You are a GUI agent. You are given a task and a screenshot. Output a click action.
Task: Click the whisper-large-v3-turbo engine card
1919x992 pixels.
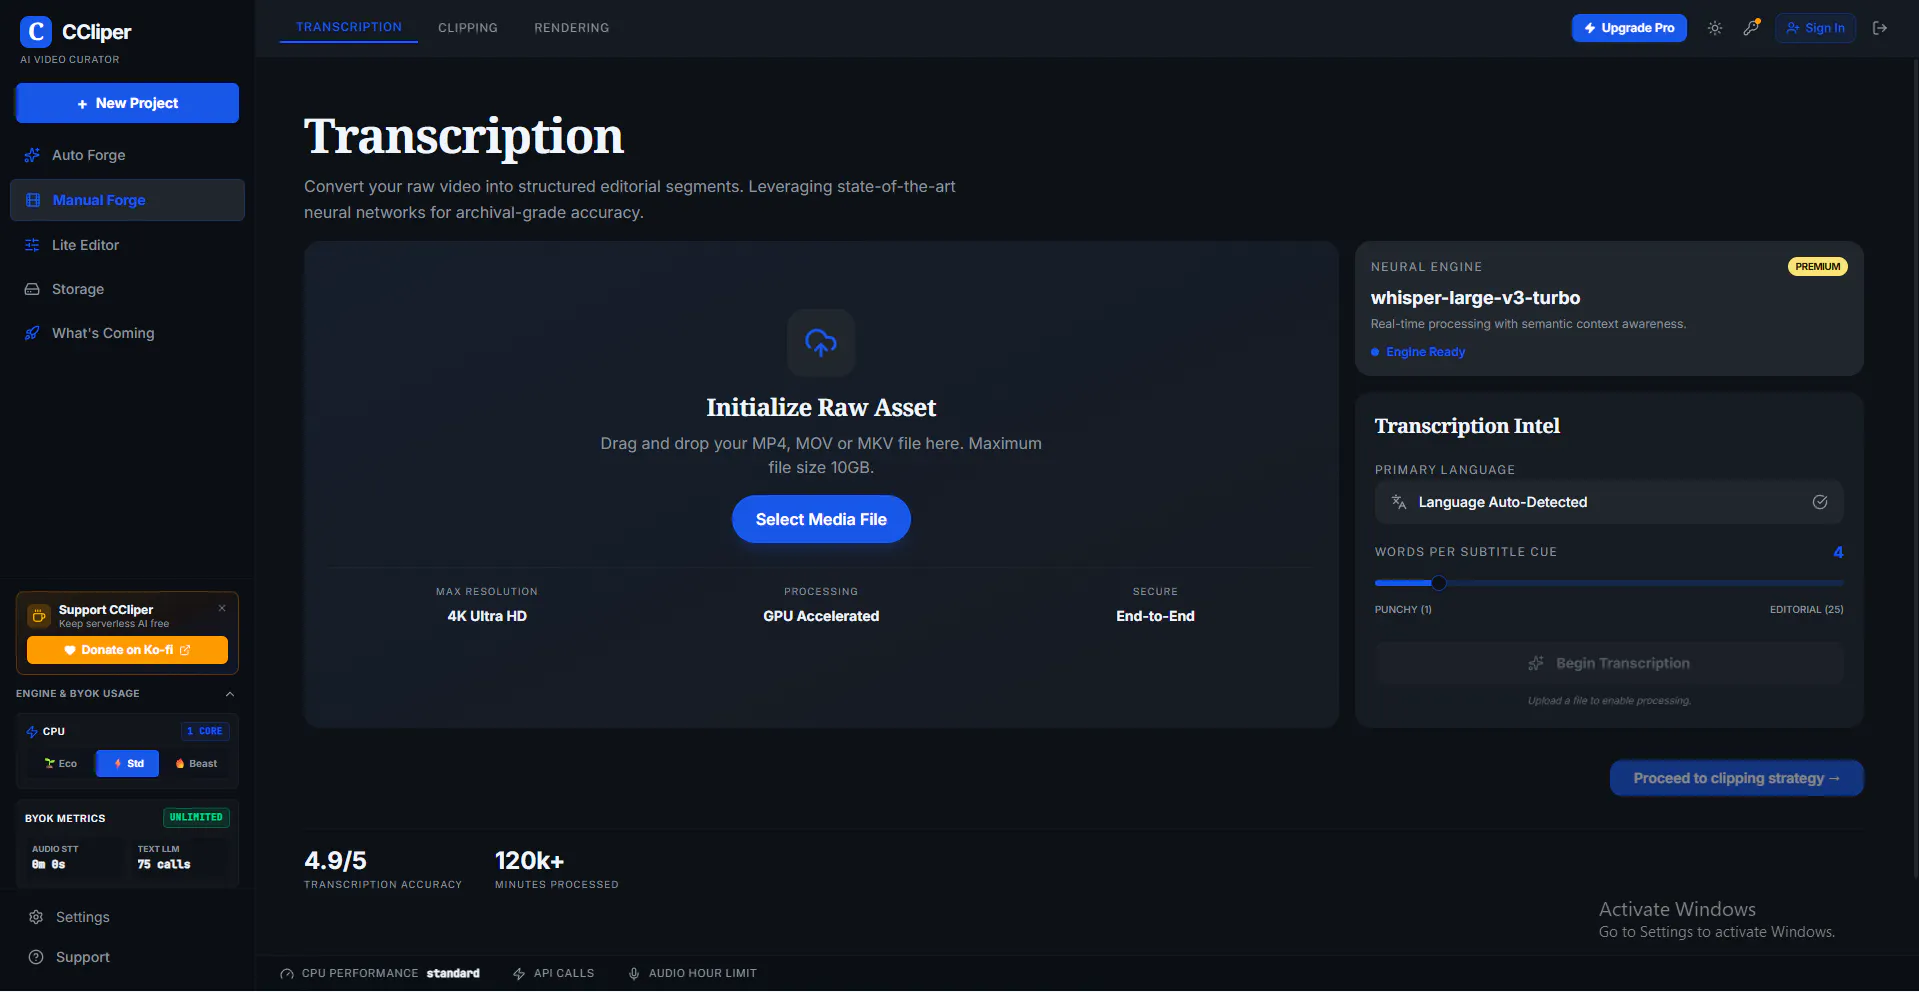[x=1609, y=308]
